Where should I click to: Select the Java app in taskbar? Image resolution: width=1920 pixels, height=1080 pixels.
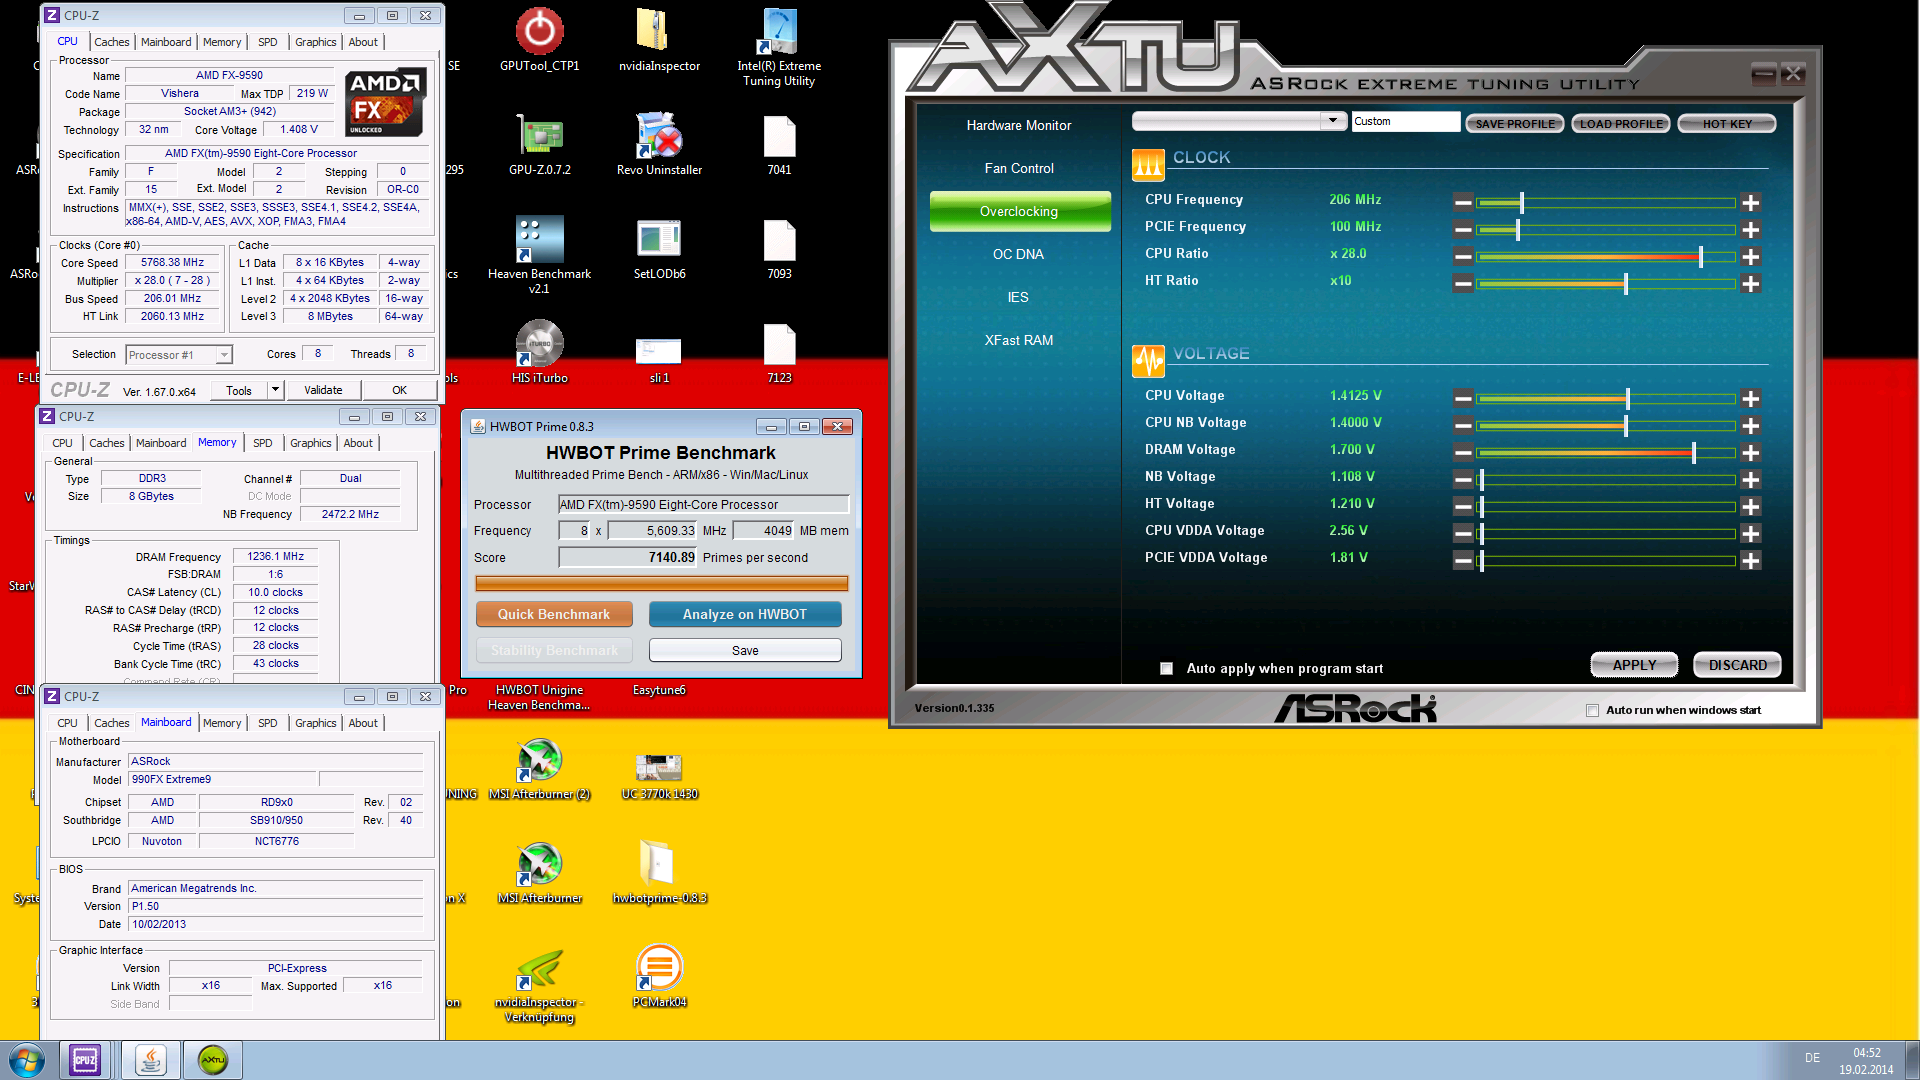[x=150, y=1060]
